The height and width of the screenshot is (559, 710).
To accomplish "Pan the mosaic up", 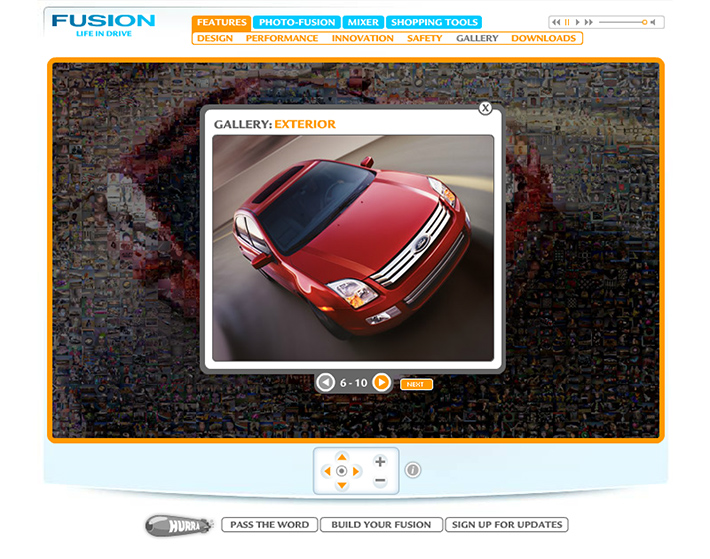I will coord(342,457).
